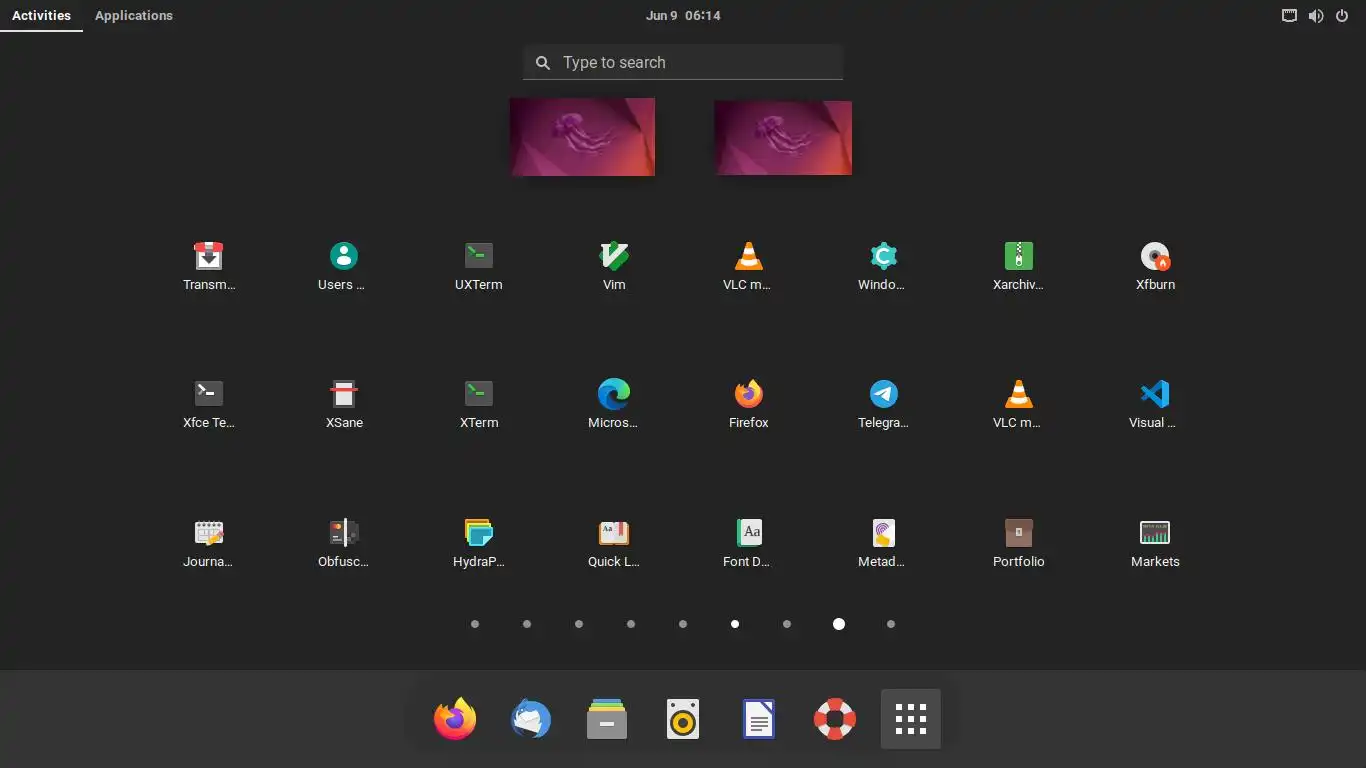Open Quick Lookup dictionary
Viewport: 1366px width, 768px height.
pyautogui.click(x=614, y=542)
